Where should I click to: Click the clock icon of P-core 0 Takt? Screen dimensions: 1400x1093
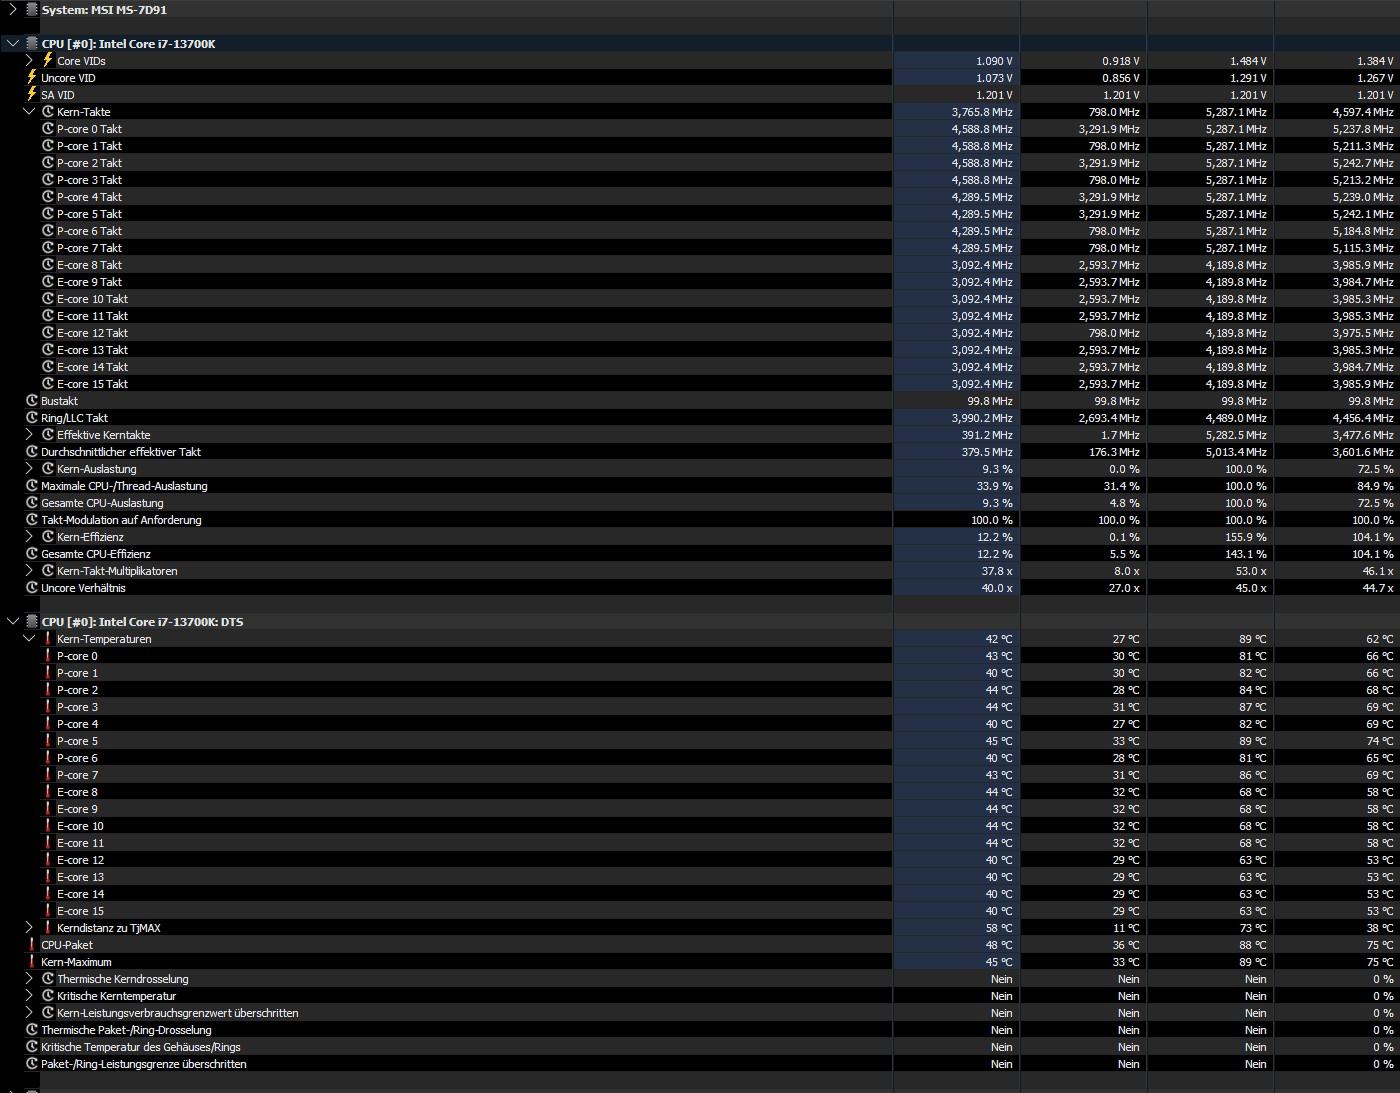[47, 129]
